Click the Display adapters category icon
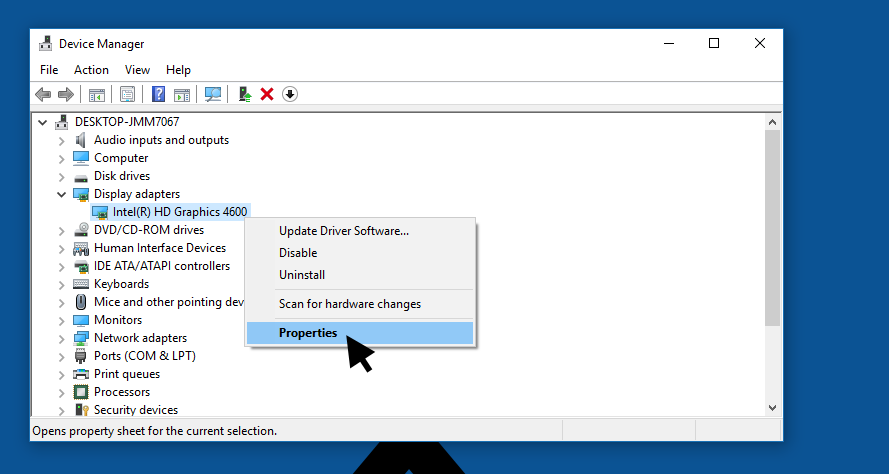 (x=81, y=194)
